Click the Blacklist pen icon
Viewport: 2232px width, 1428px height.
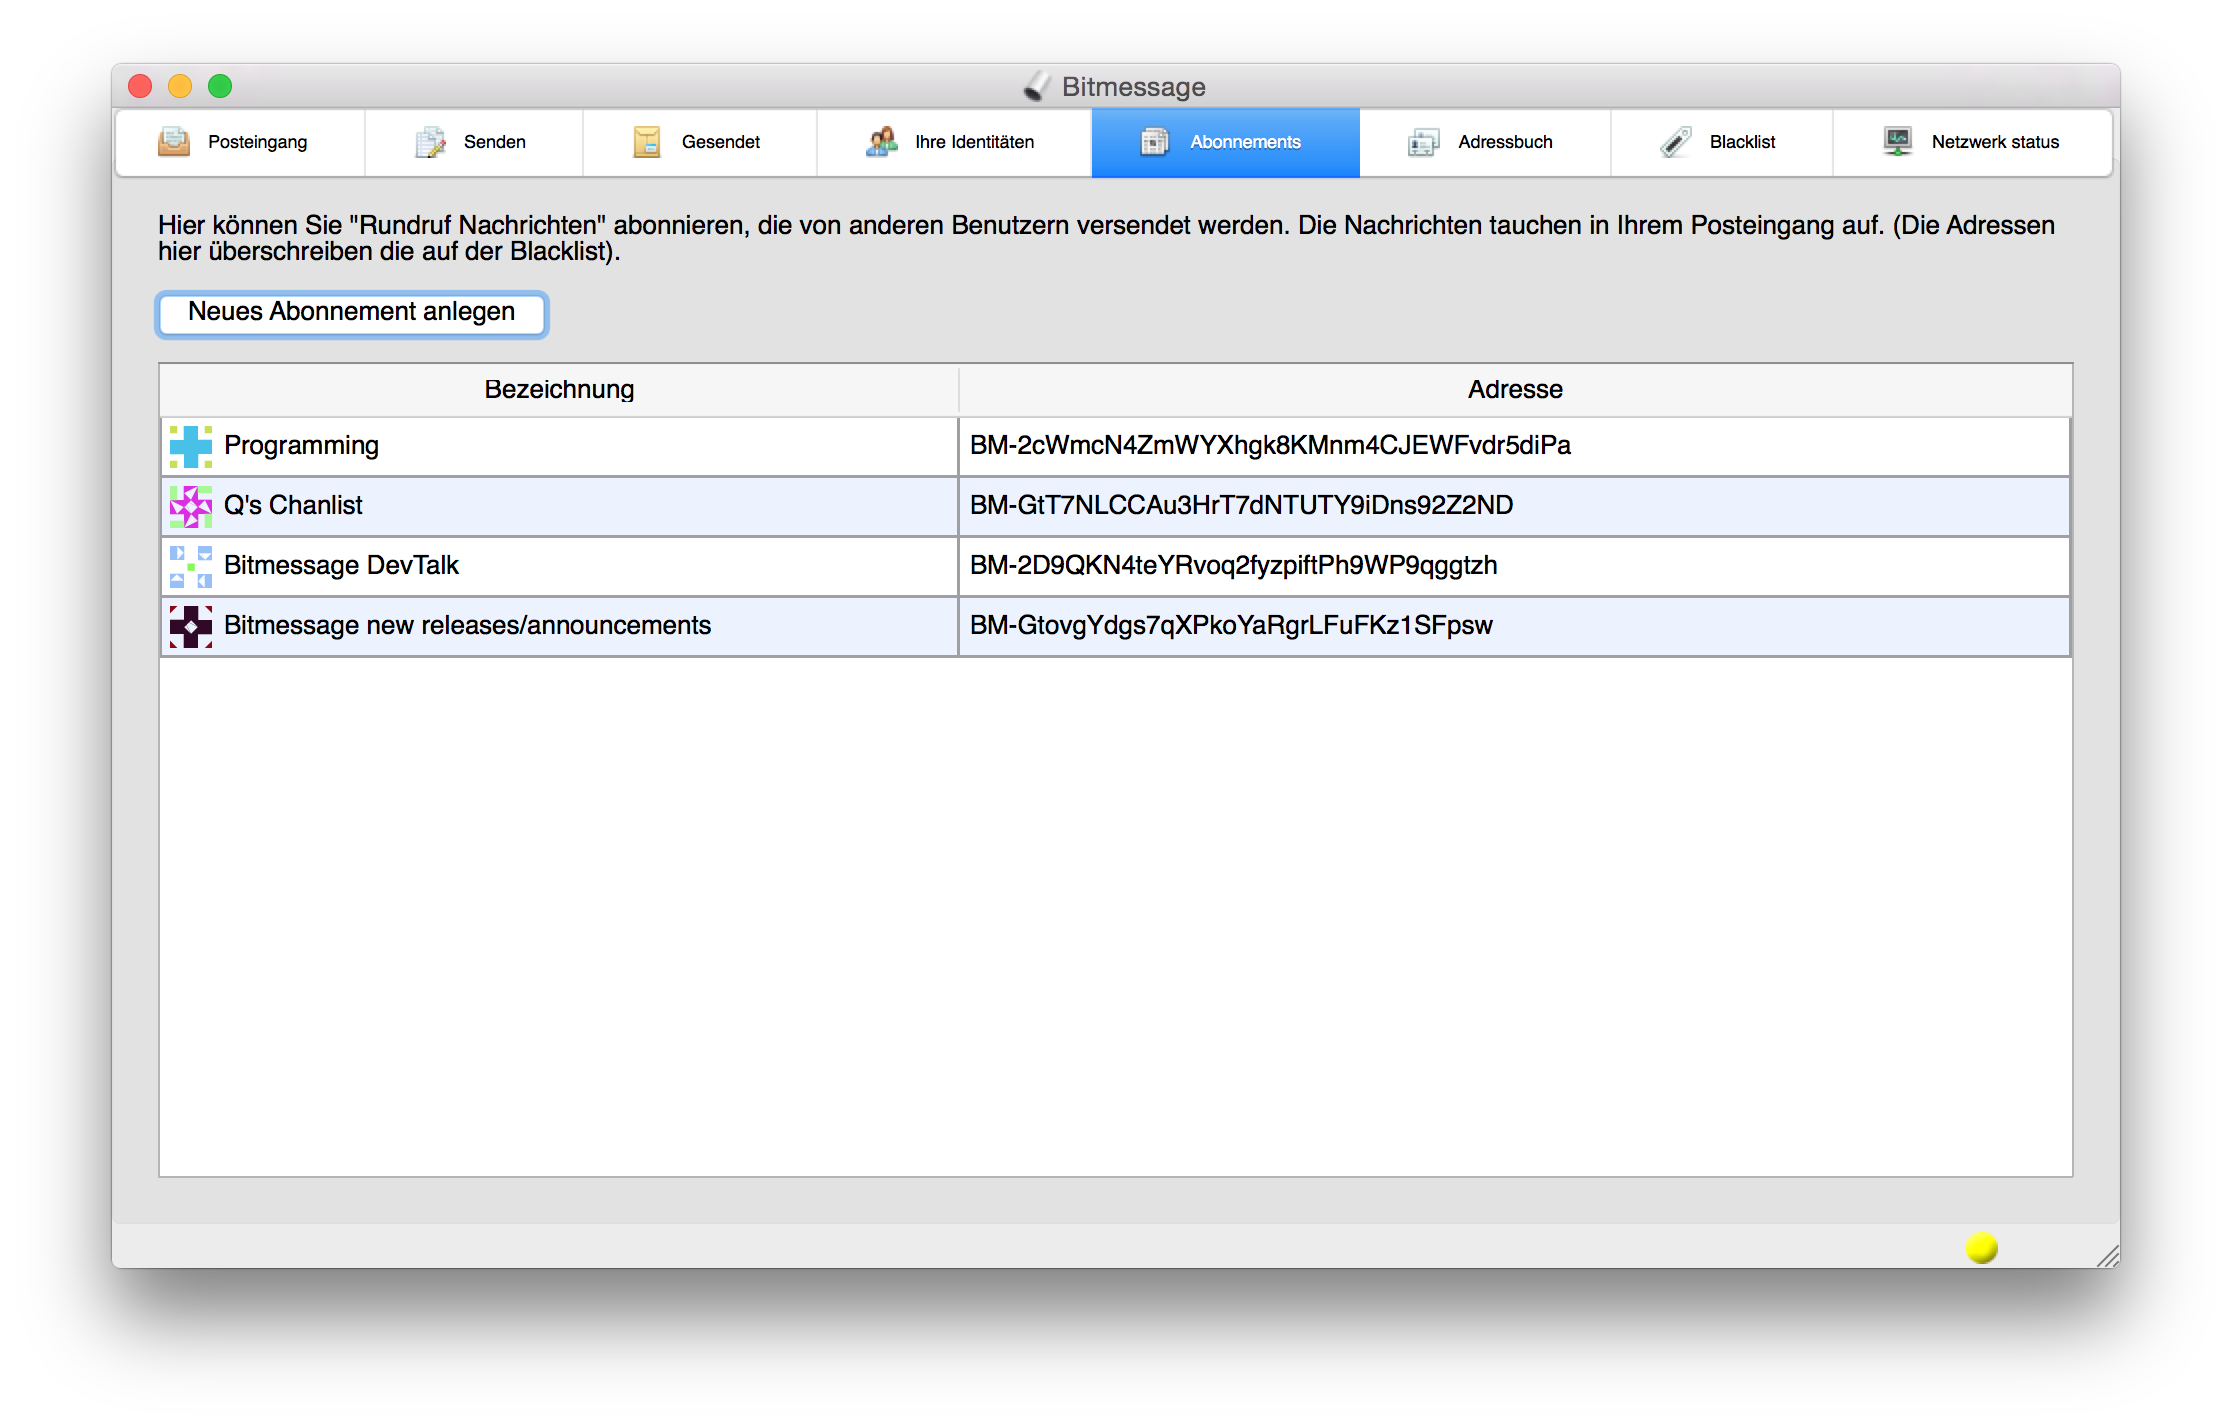coord(1676,142)
